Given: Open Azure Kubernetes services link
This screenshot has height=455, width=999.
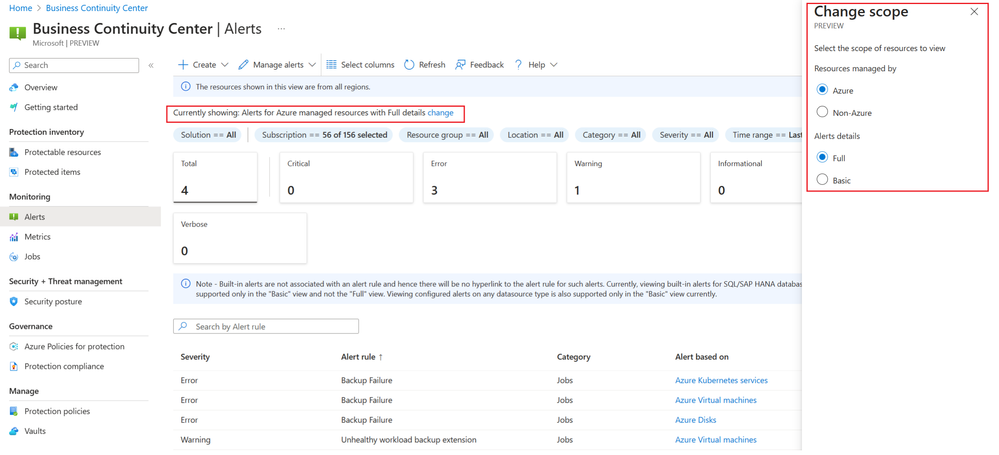Looking at the screenshot, I should [x=721, y=380].
